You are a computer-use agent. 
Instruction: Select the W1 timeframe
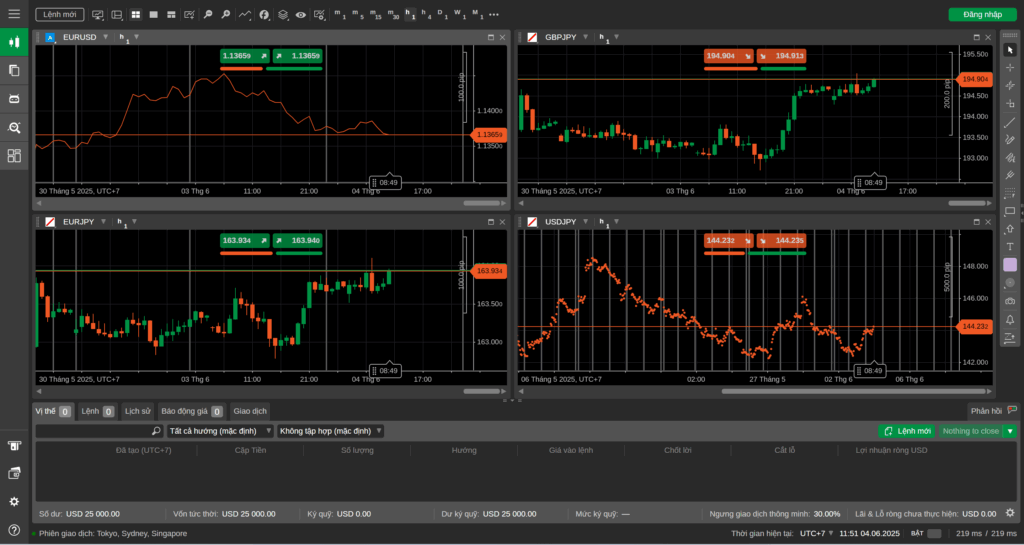[460, 14]
